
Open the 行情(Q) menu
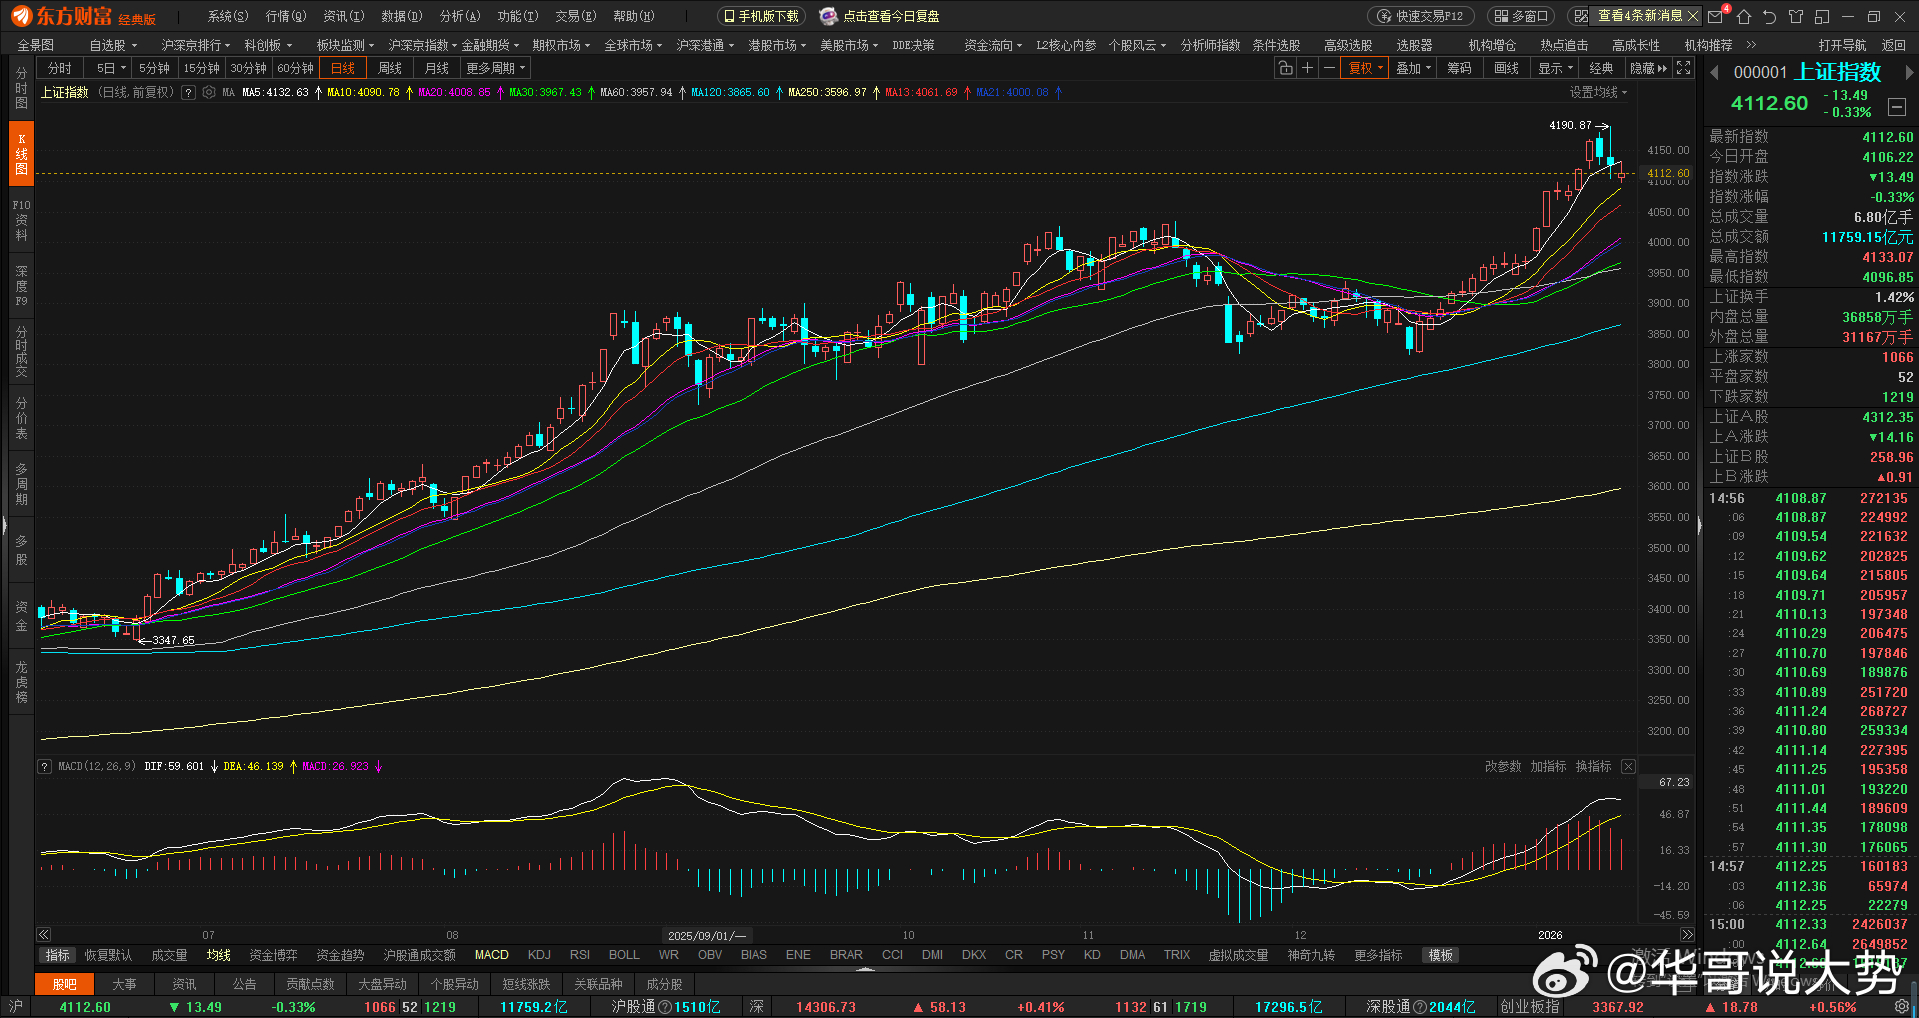click(x=286, y=16)
